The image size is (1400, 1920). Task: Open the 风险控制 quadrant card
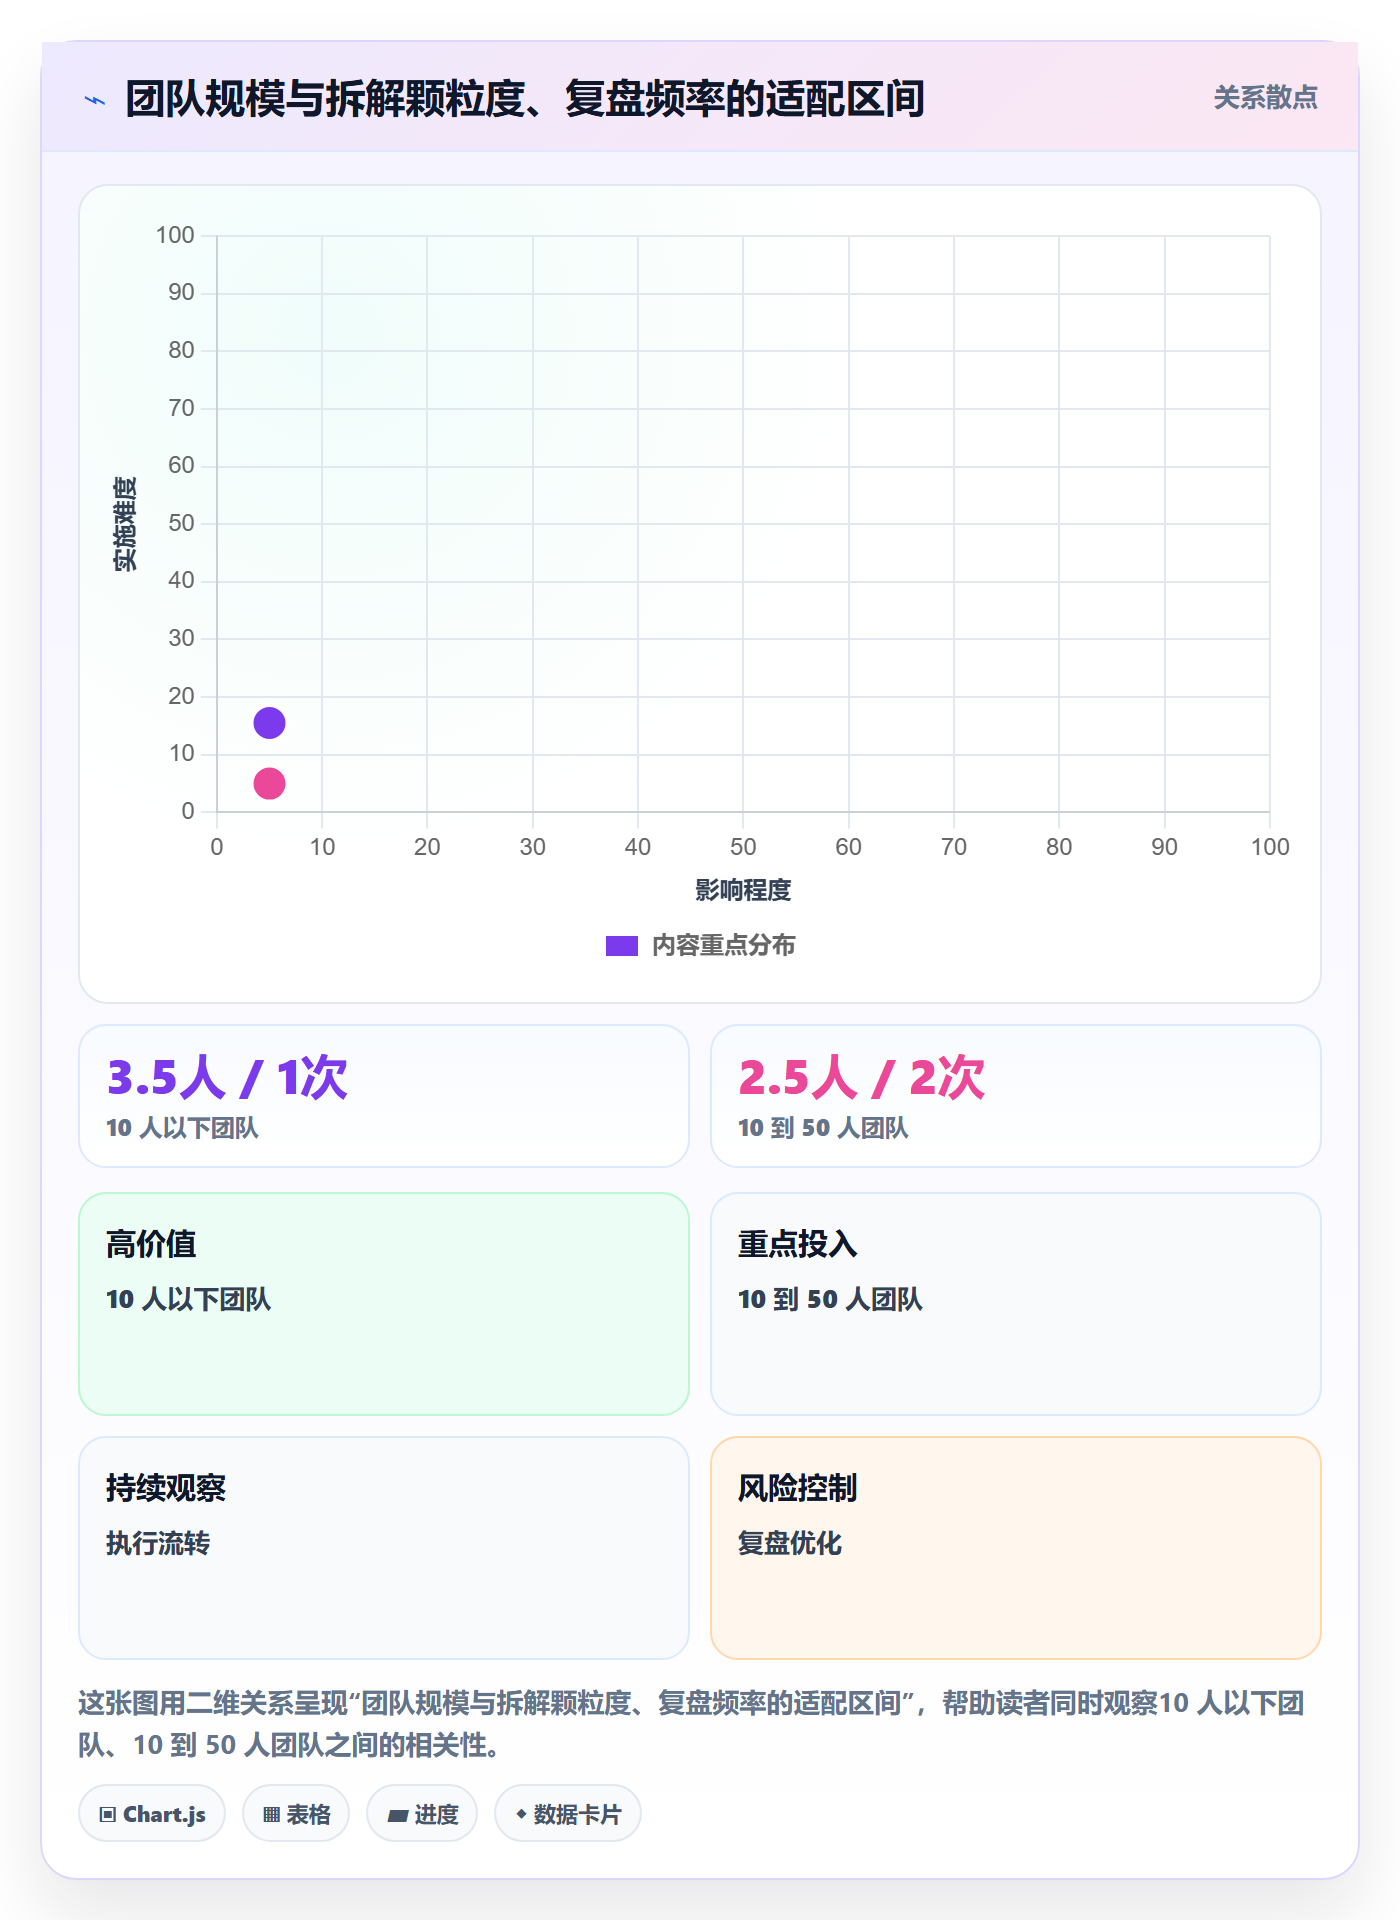[1016, 1548]
